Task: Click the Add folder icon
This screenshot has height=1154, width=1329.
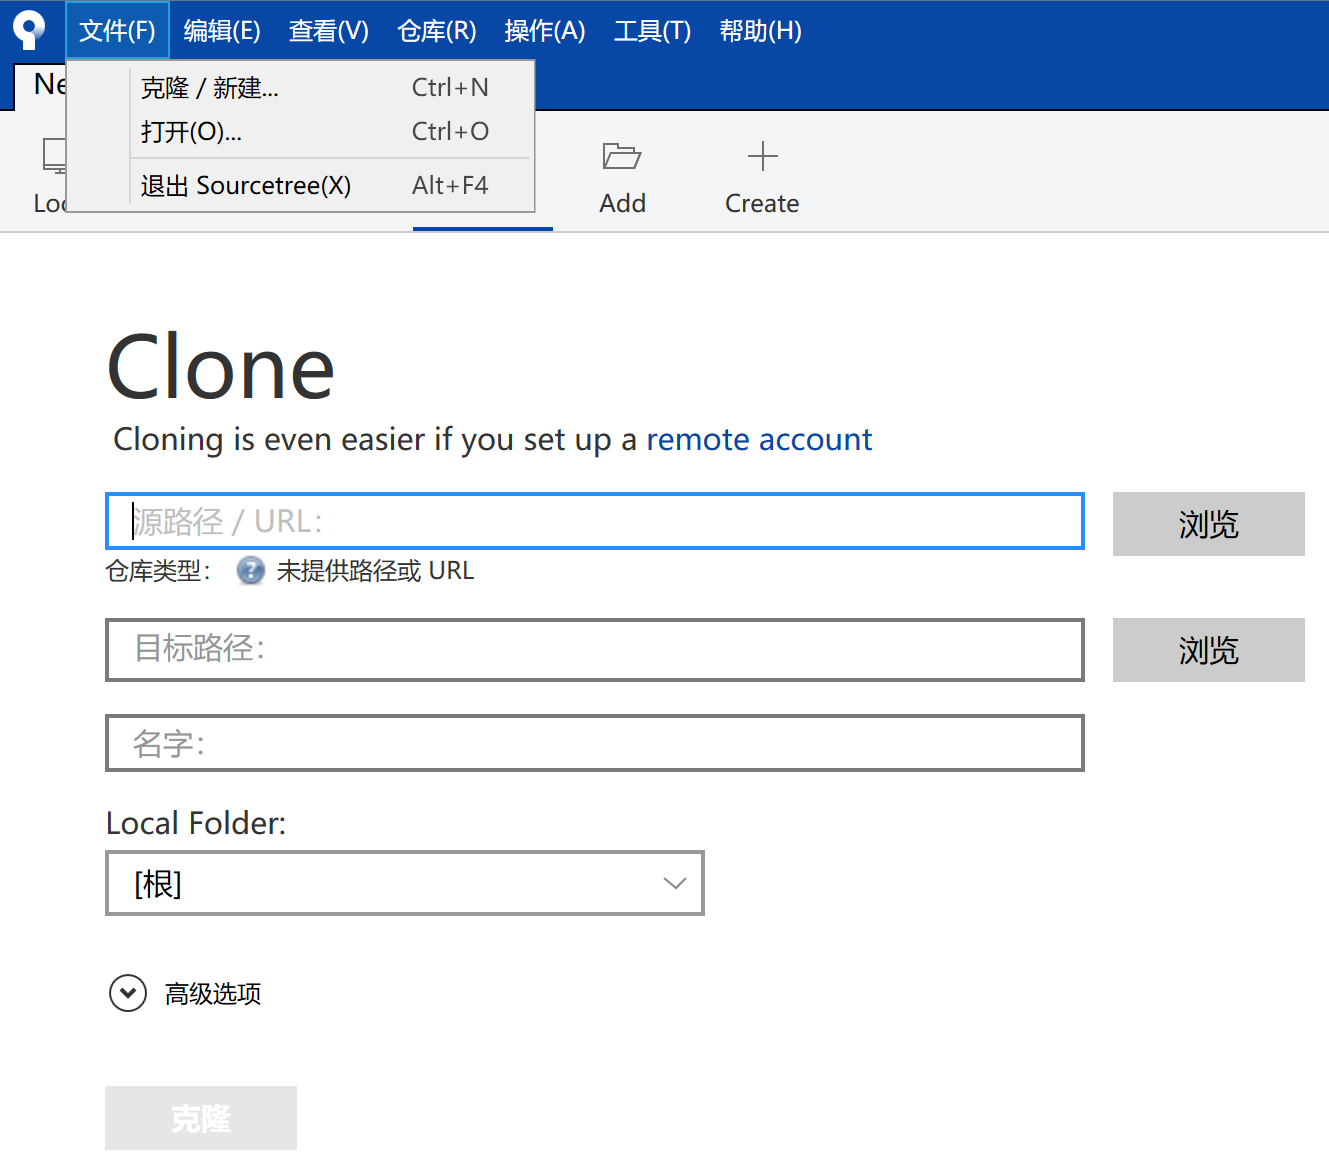Action: (x=622, y=157)
